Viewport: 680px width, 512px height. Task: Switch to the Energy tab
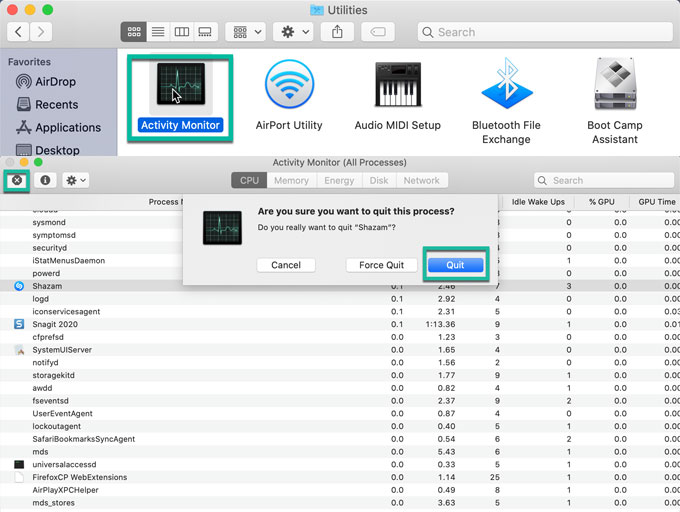339,180
